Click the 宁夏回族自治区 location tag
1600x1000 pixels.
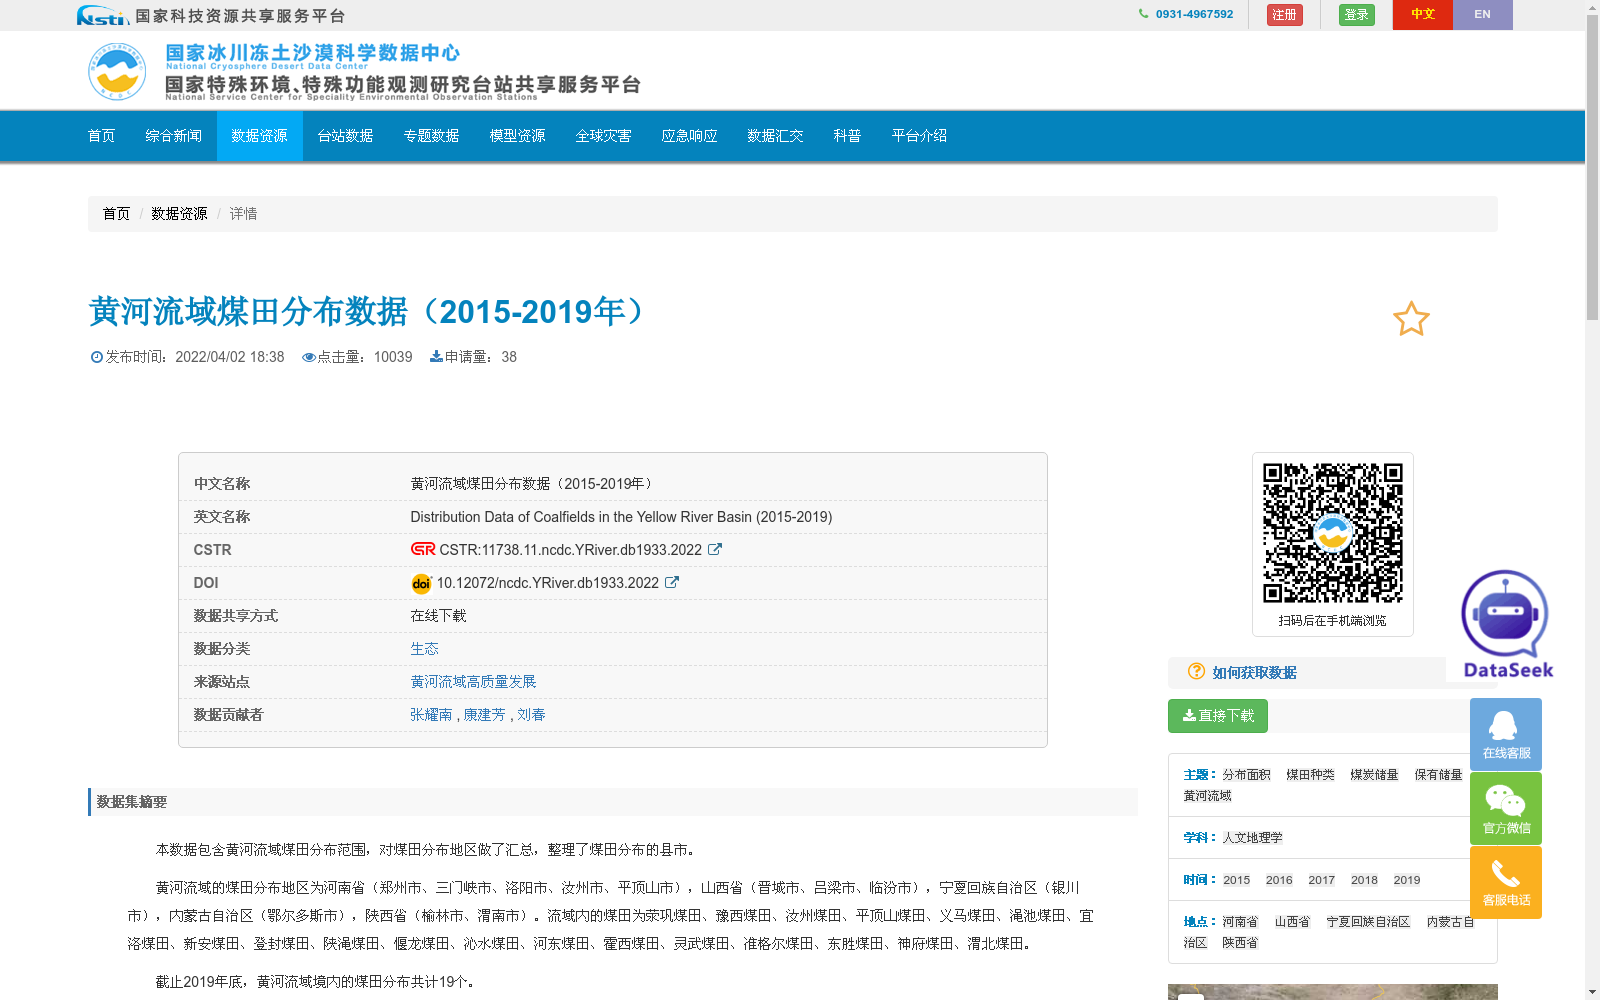(1368, 922)
